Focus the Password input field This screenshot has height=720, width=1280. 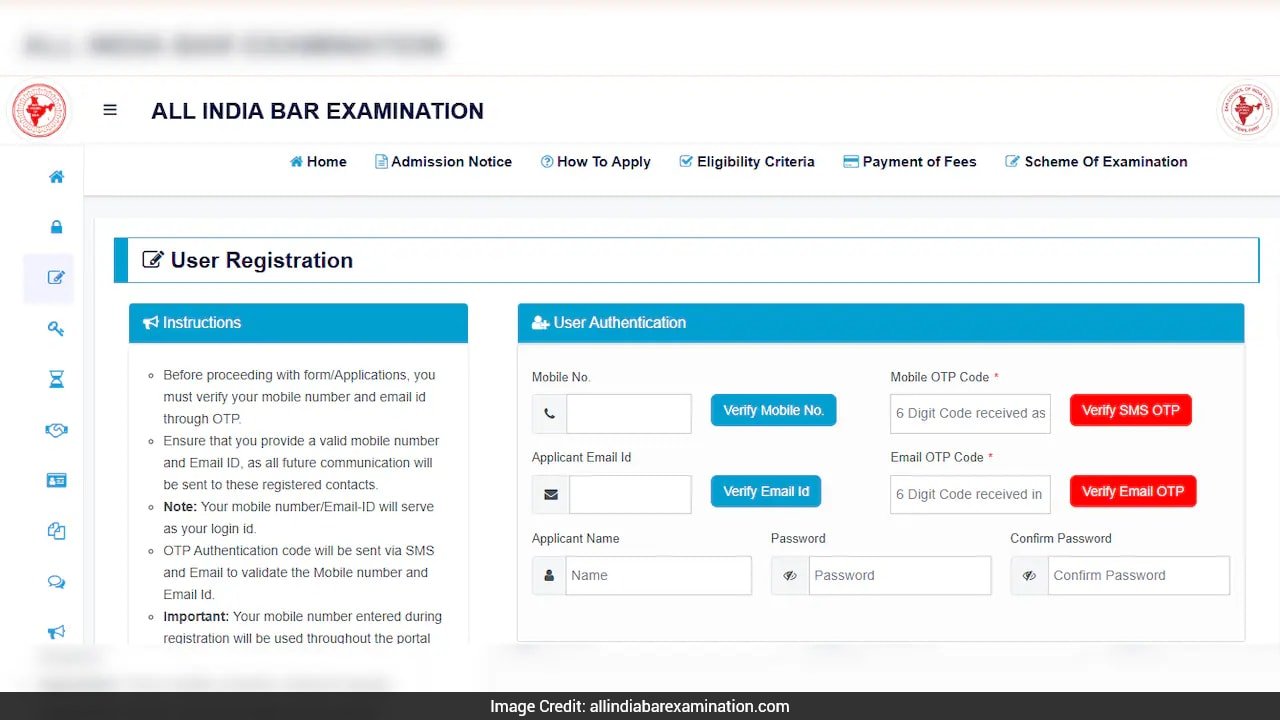pyautogui.click(x=900, y=576)
